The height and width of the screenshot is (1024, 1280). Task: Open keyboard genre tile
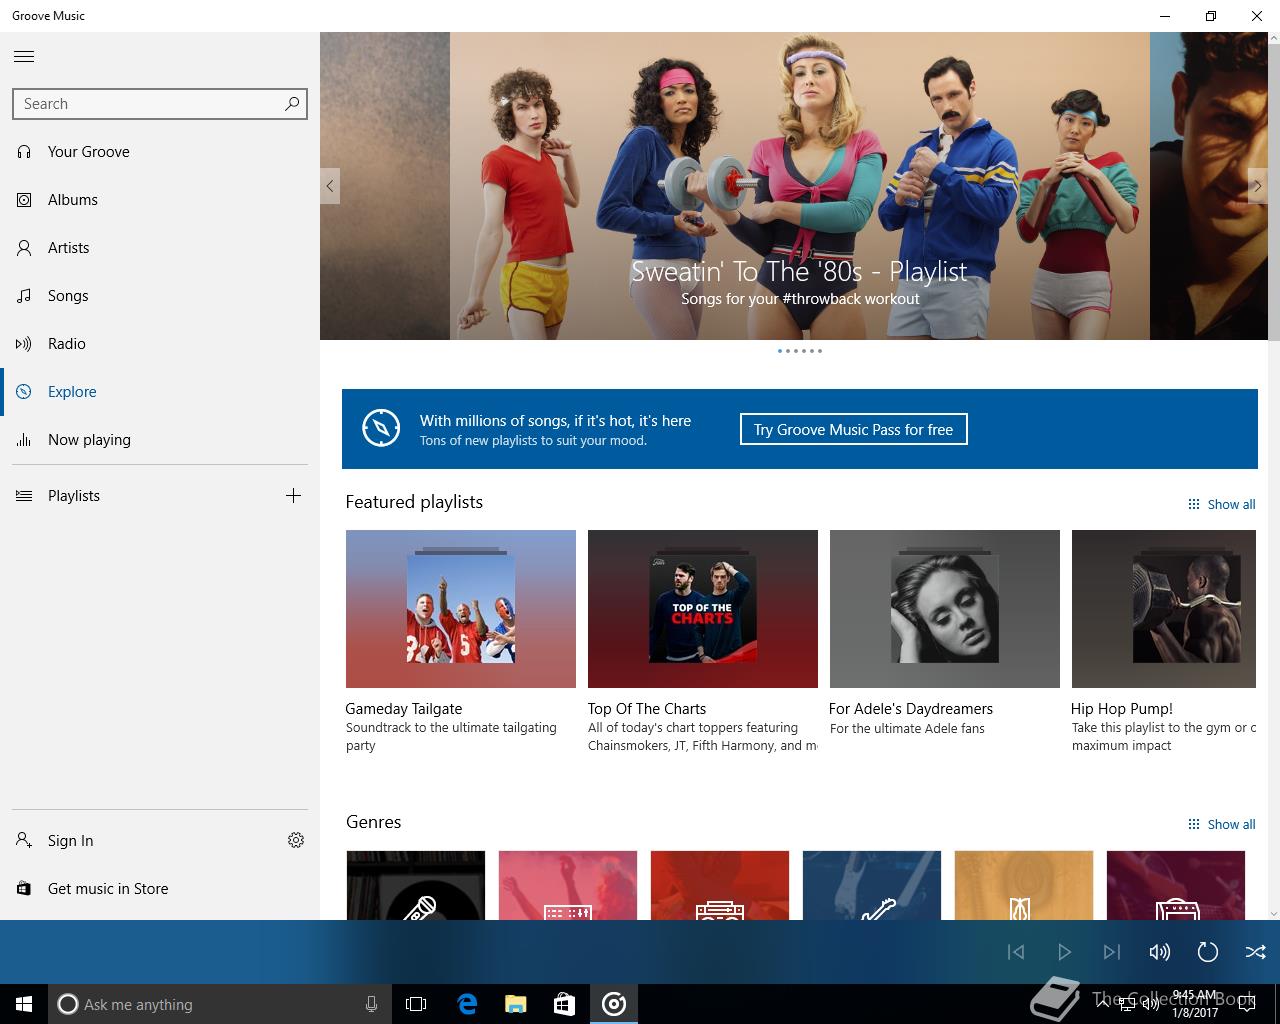click(568, 885)
